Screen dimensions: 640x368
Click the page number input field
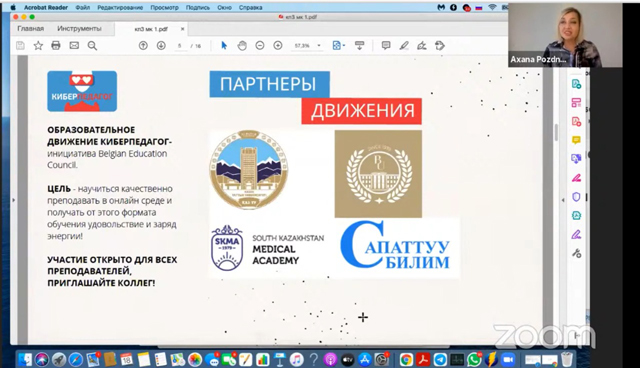pos(180,46)
